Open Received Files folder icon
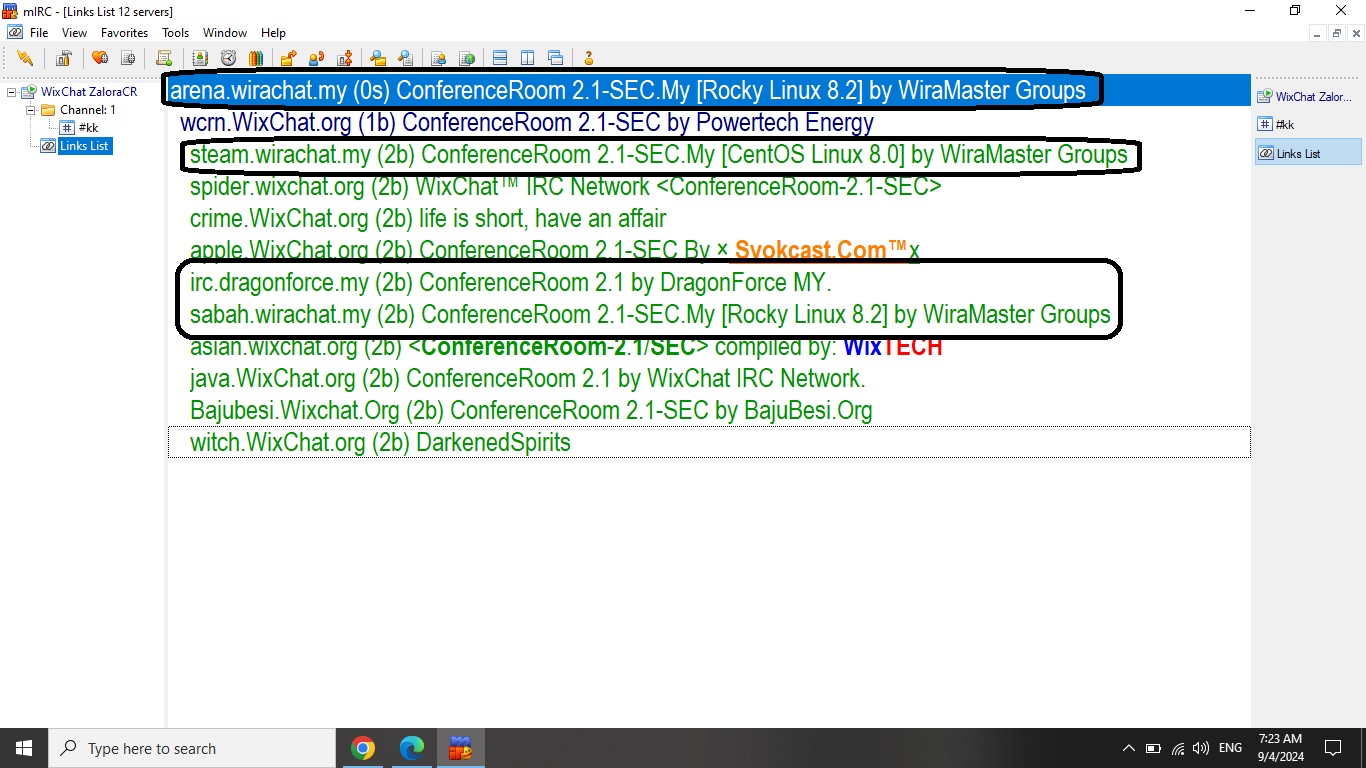 pos(378,58)
